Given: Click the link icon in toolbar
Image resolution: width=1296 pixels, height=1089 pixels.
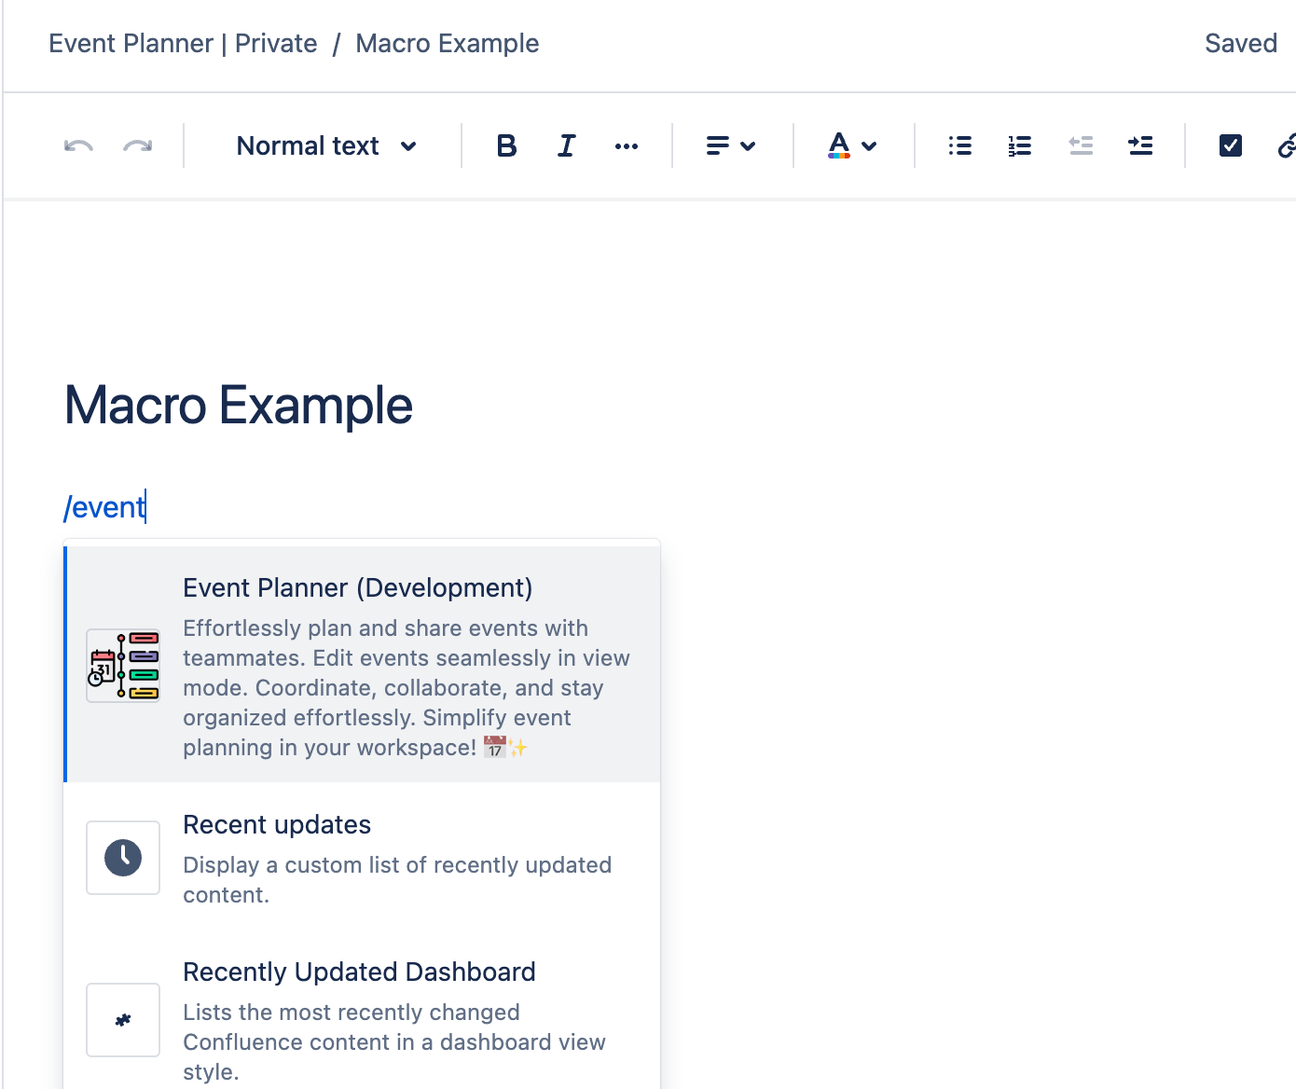Looking at the screenshot, I should click(1286, 146).
